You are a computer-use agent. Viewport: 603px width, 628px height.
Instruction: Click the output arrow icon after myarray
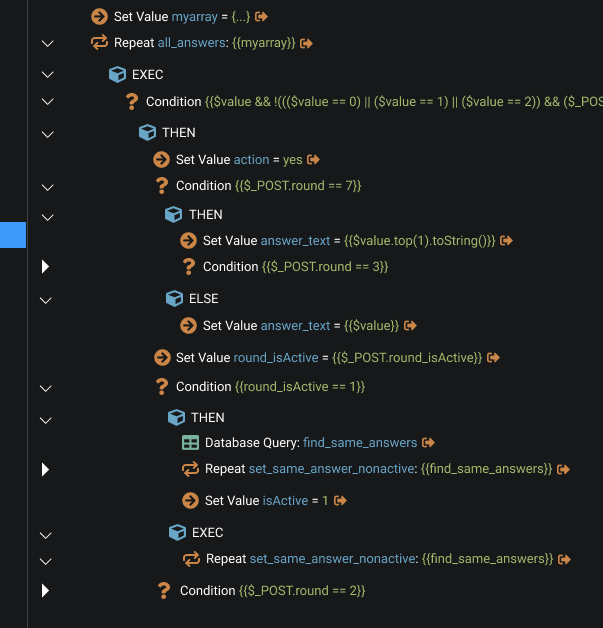point(262,17)
